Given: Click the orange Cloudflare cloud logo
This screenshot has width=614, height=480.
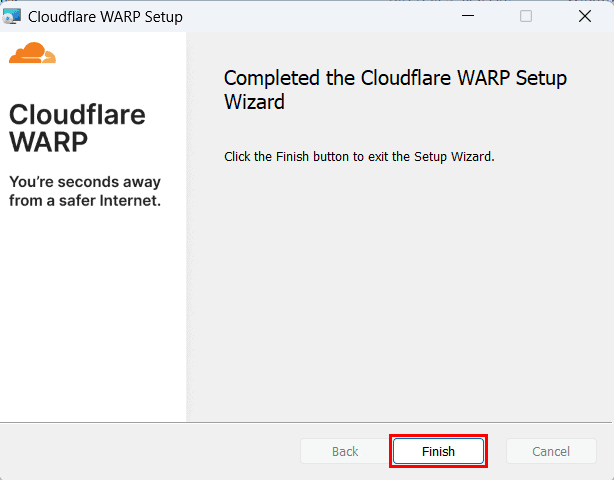Looking at the screenshot, I should (33, 52).
